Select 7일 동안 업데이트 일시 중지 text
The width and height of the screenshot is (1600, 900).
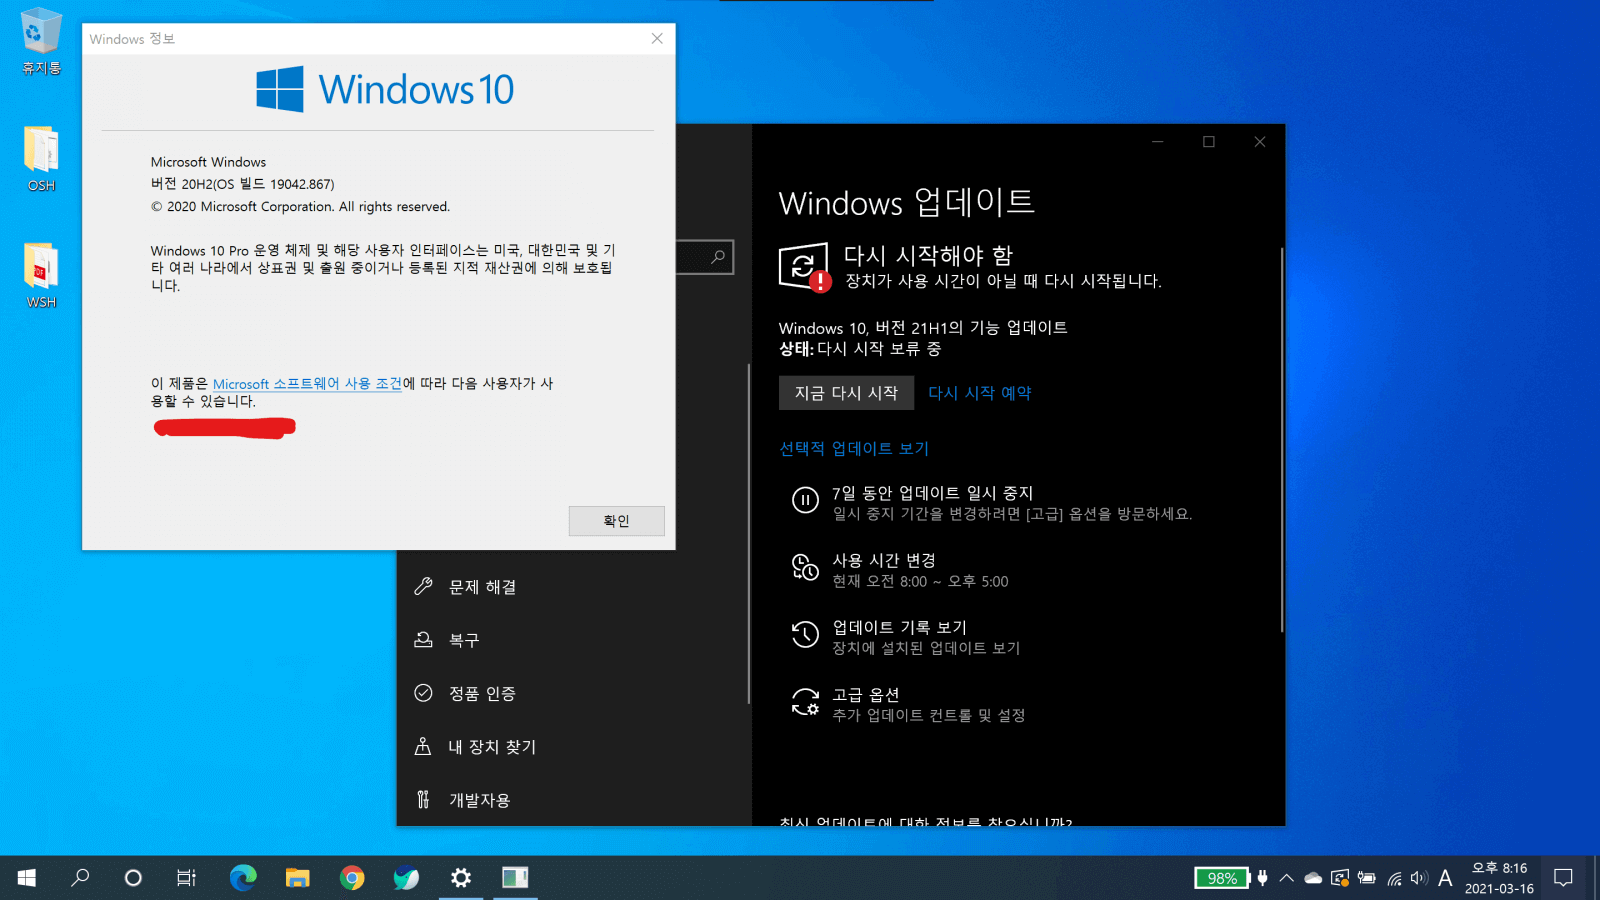click(x=932, y=493)
